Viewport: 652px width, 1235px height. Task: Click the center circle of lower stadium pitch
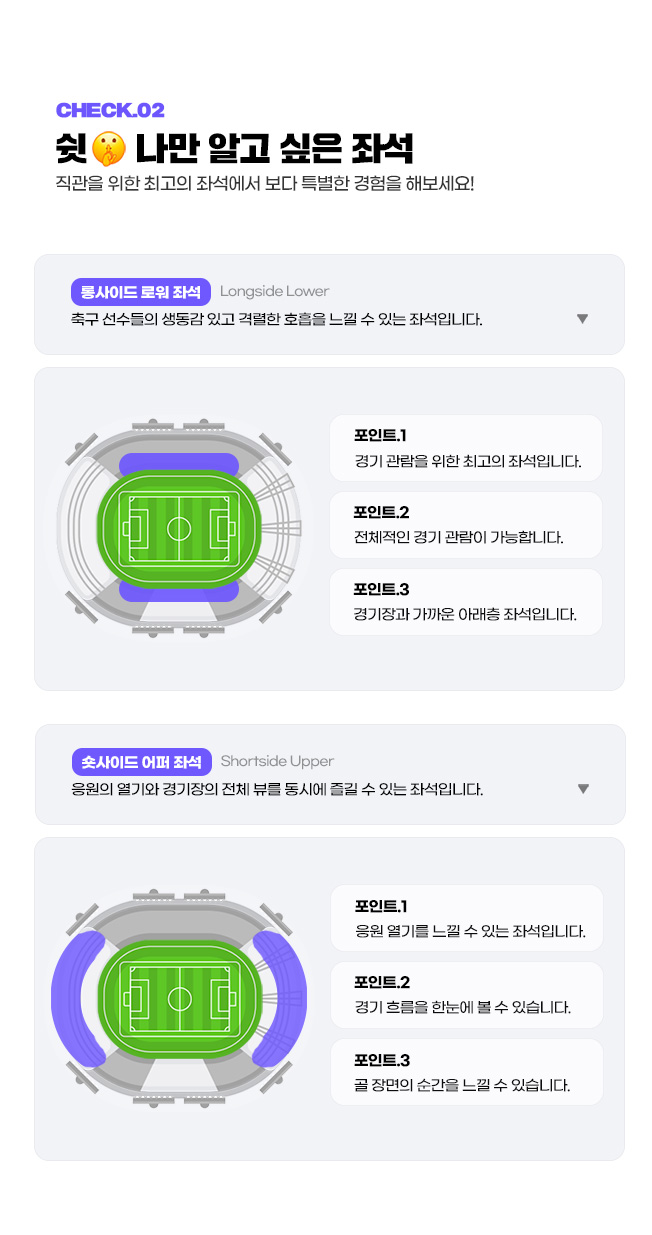click(180, 998)
